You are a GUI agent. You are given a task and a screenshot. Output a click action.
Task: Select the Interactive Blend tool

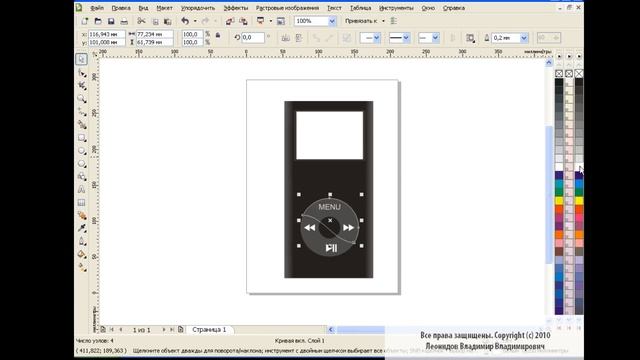(82, 216)
